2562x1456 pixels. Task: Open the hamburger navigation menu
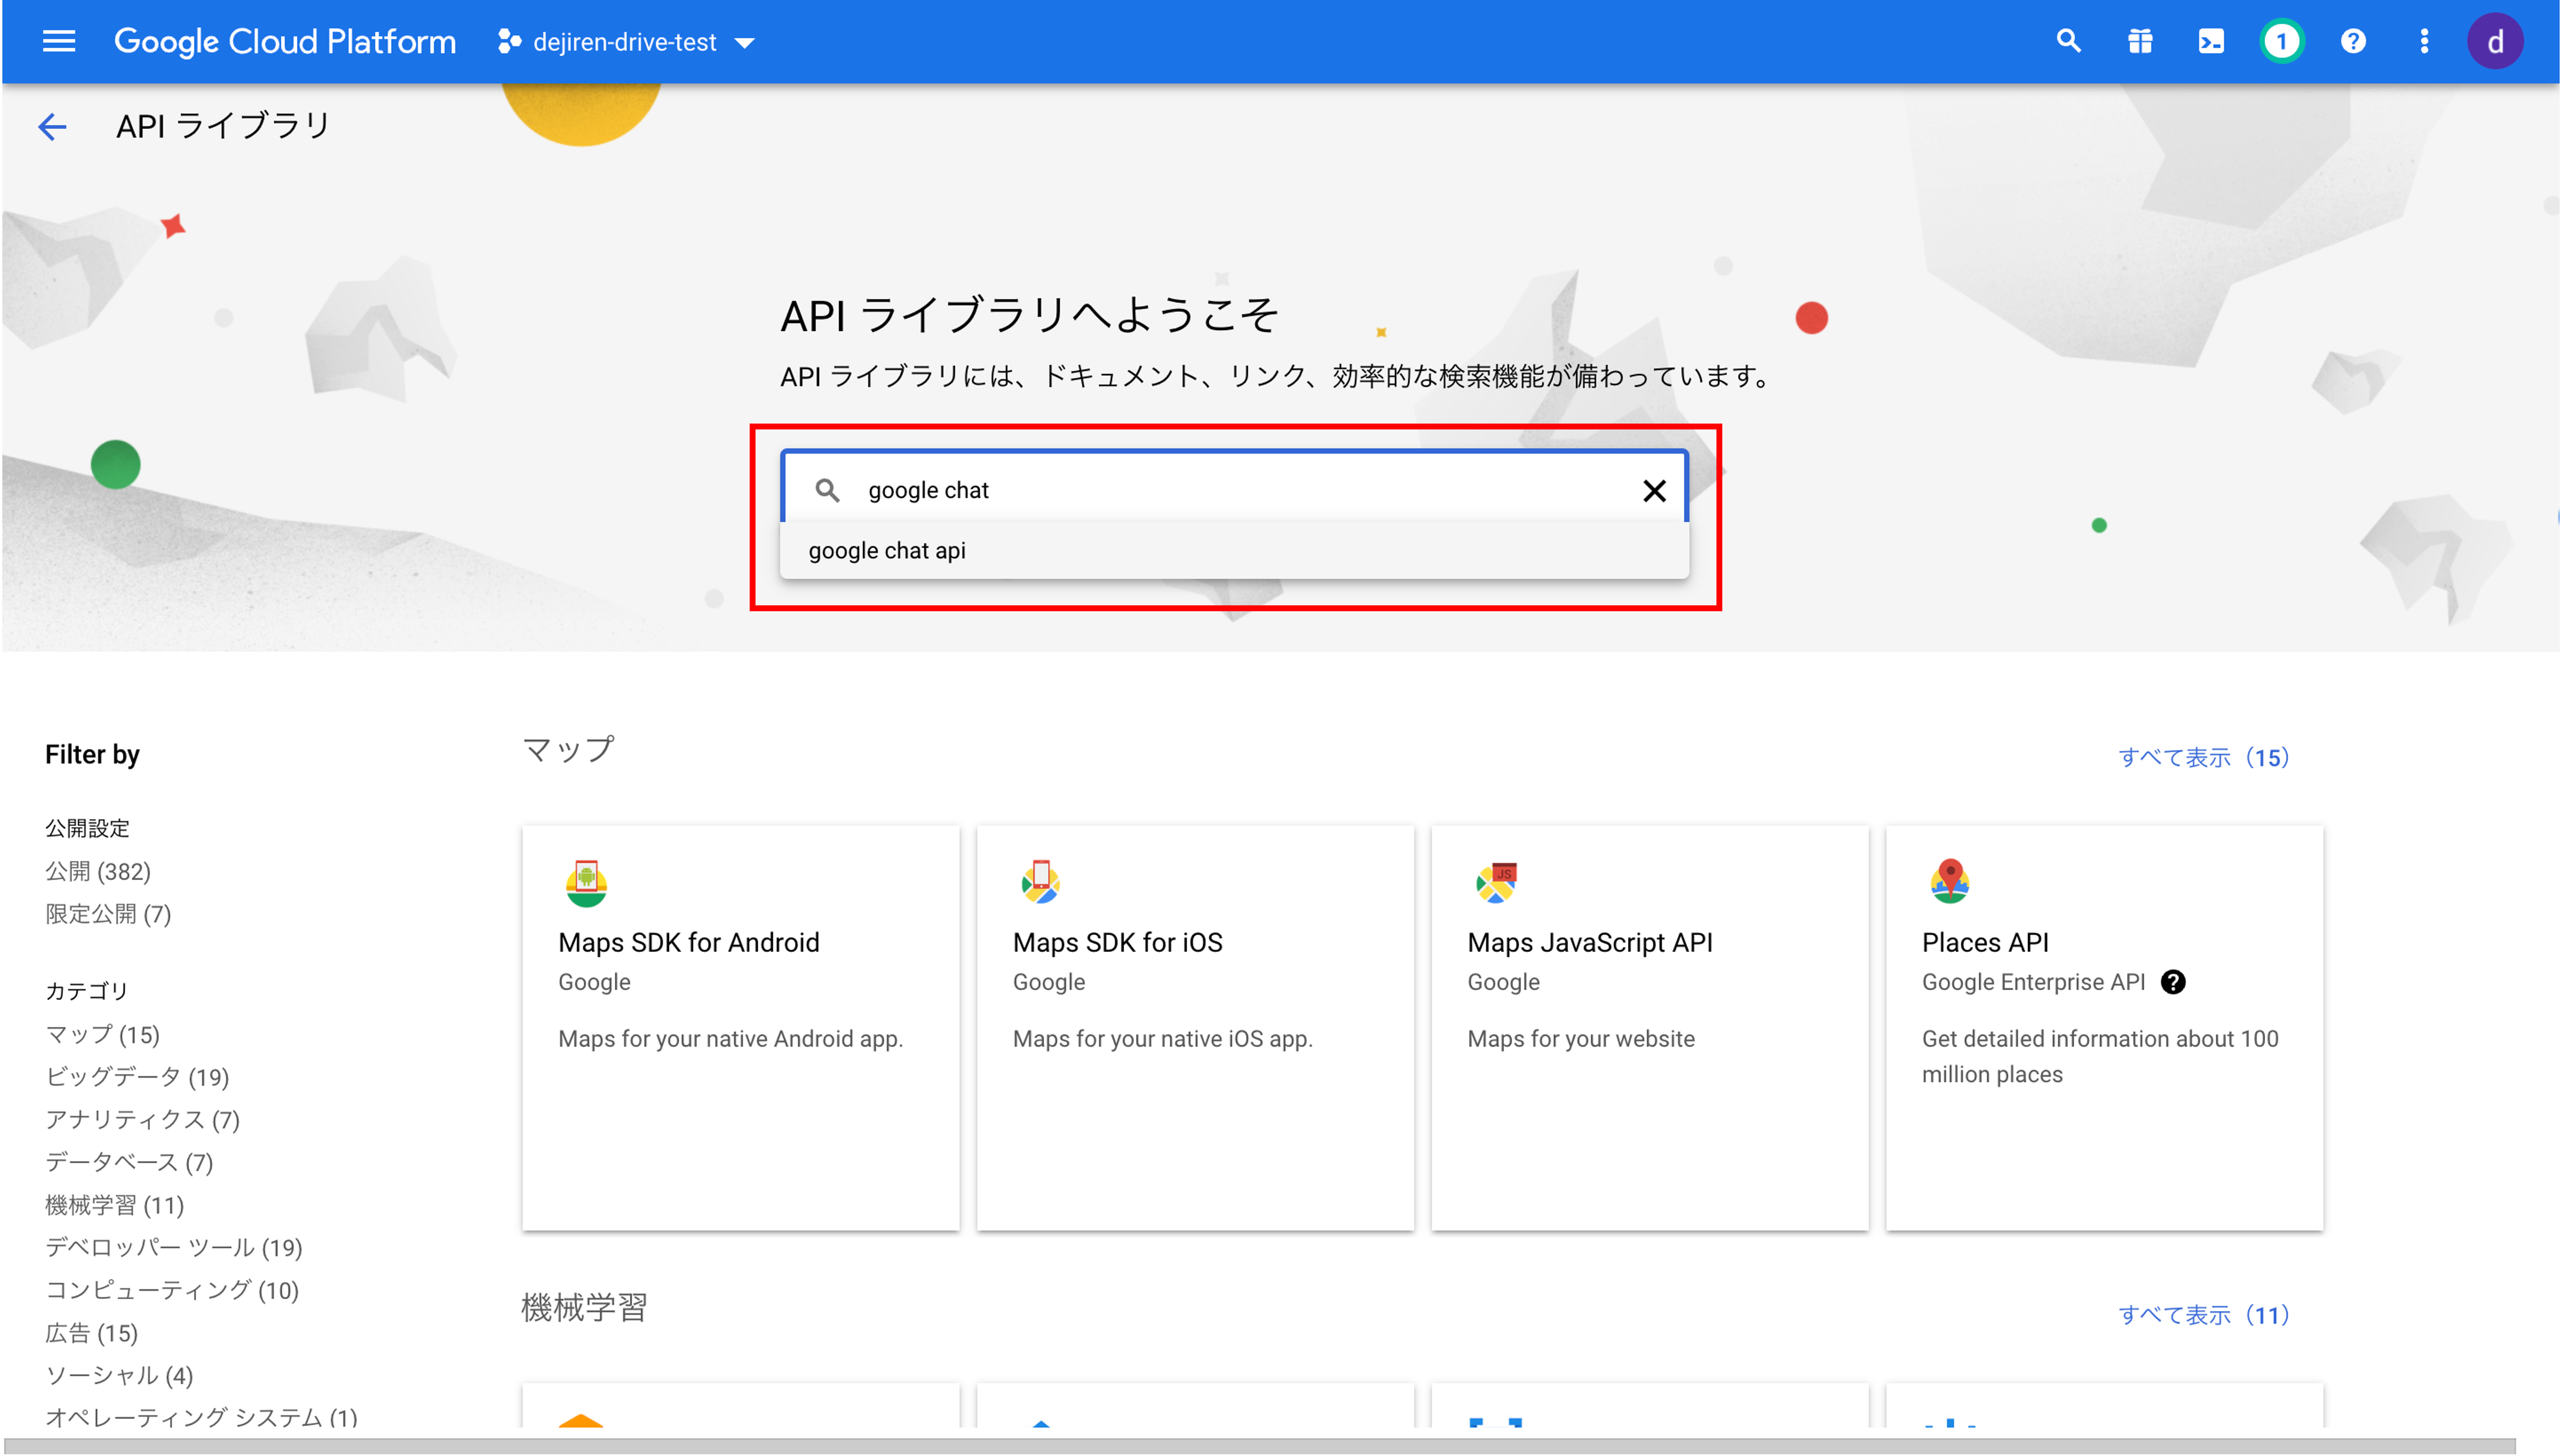coord(59,41)
